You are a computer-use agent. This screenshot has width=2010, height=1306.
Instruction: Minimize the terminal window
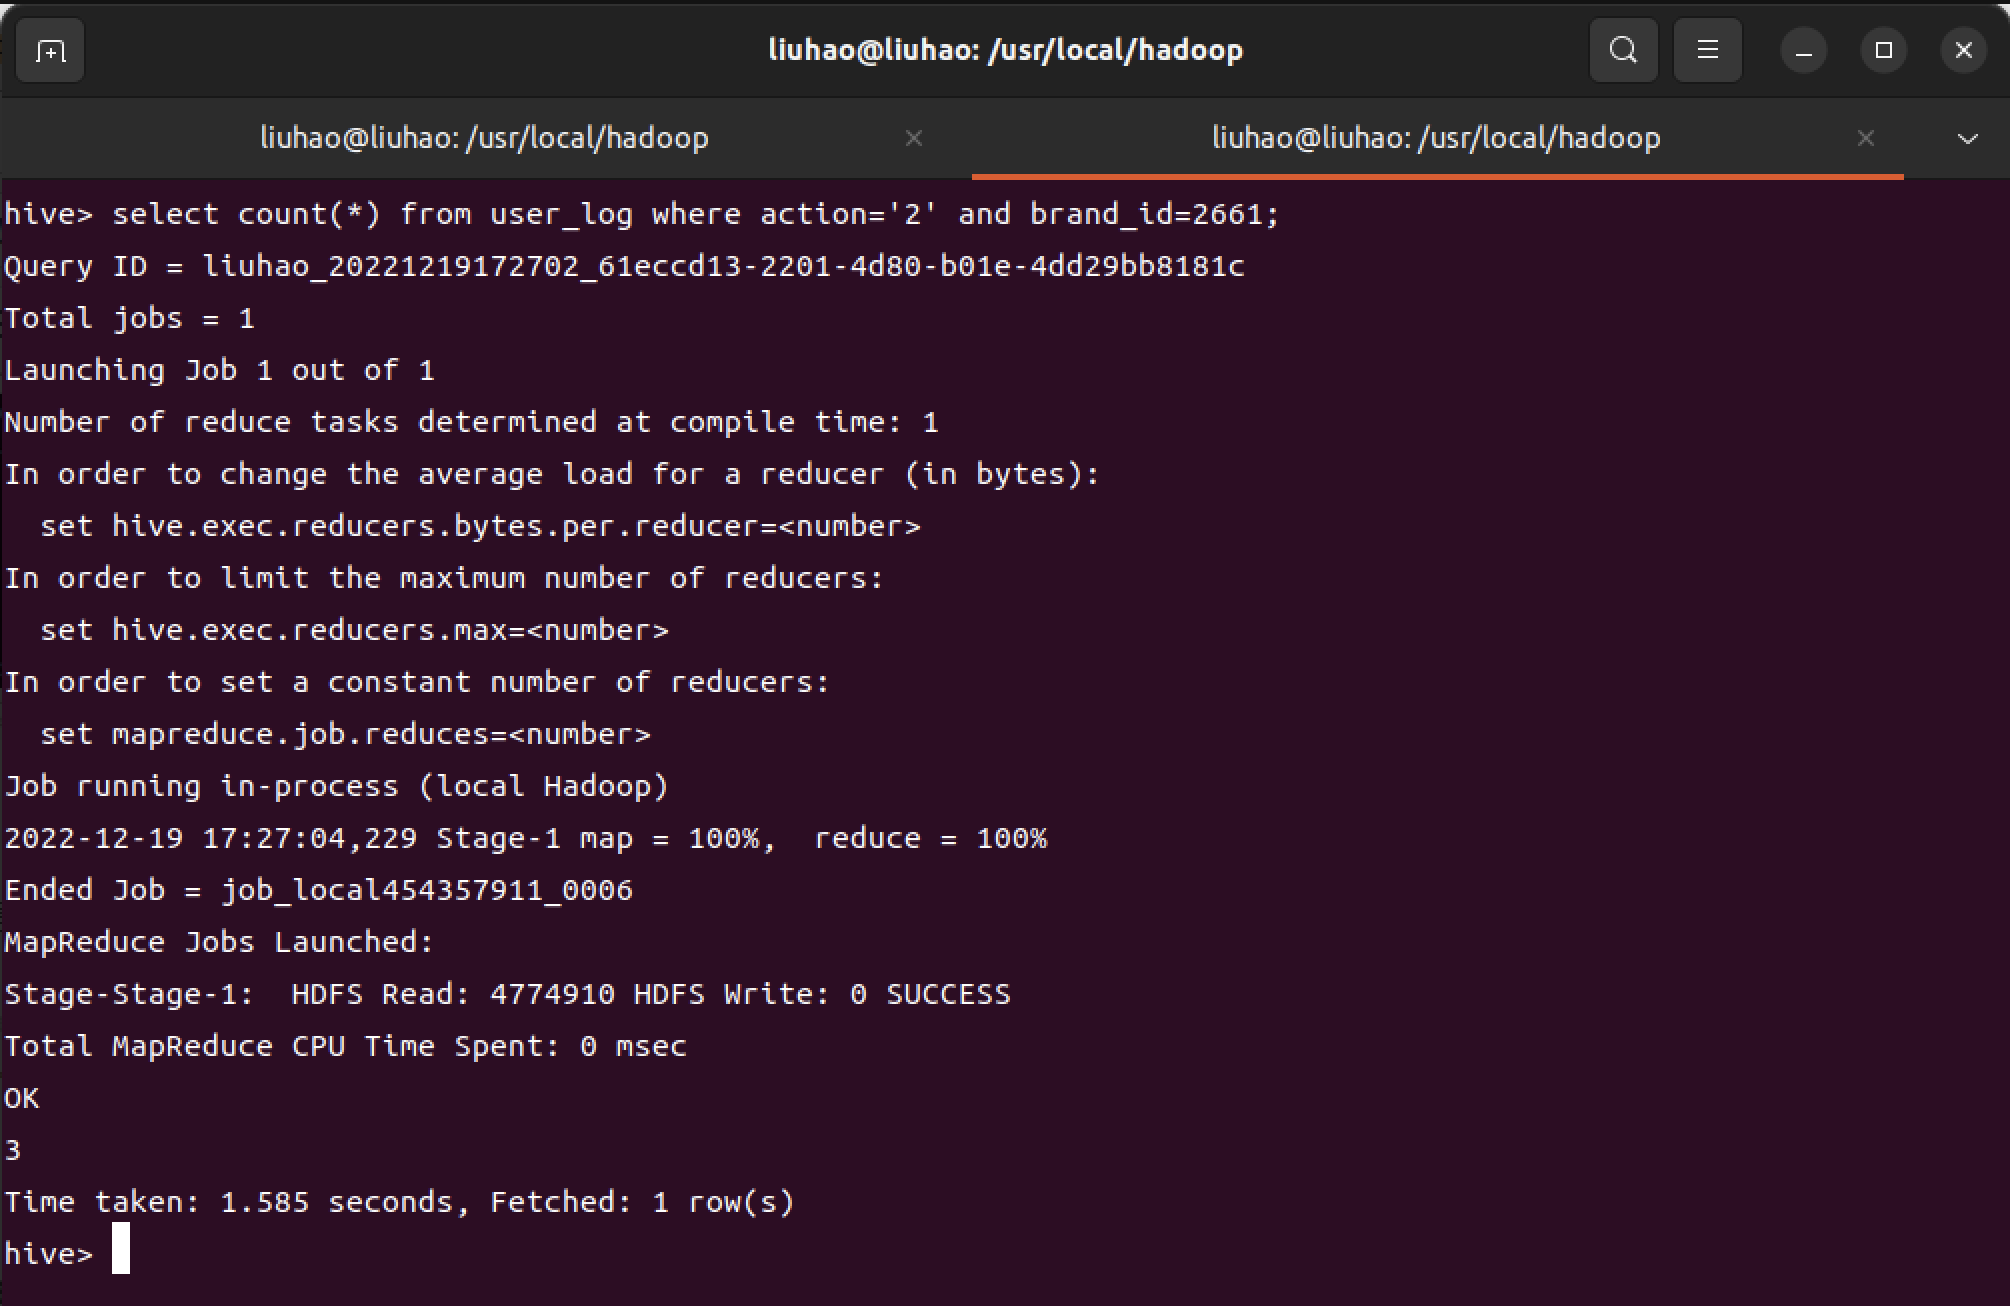[x=1804, y=50]
